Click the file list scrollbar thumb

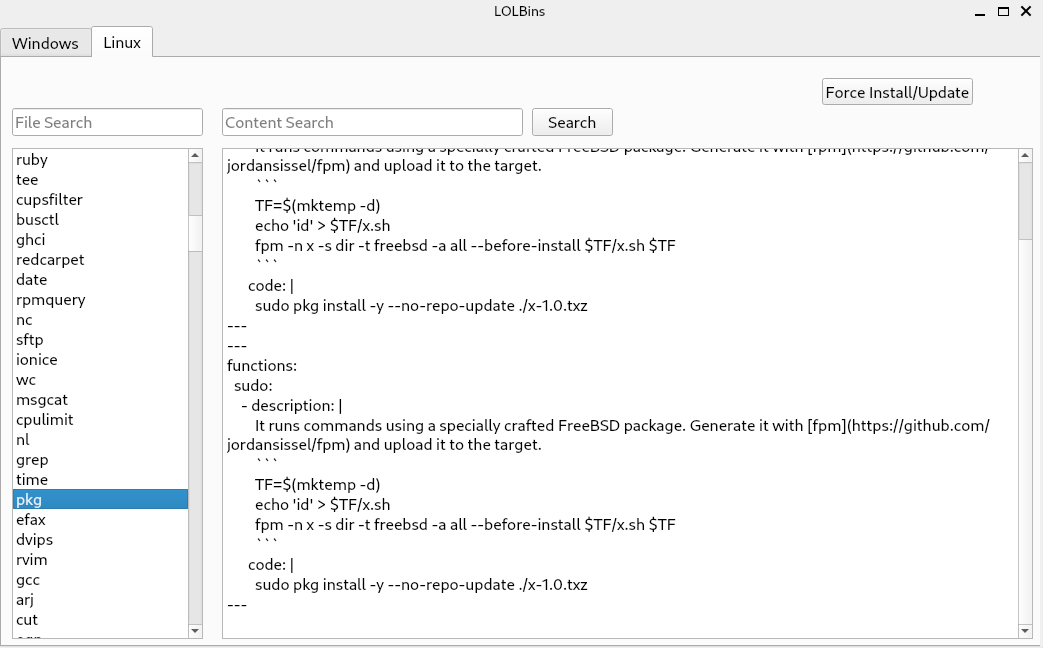[195, 233]
